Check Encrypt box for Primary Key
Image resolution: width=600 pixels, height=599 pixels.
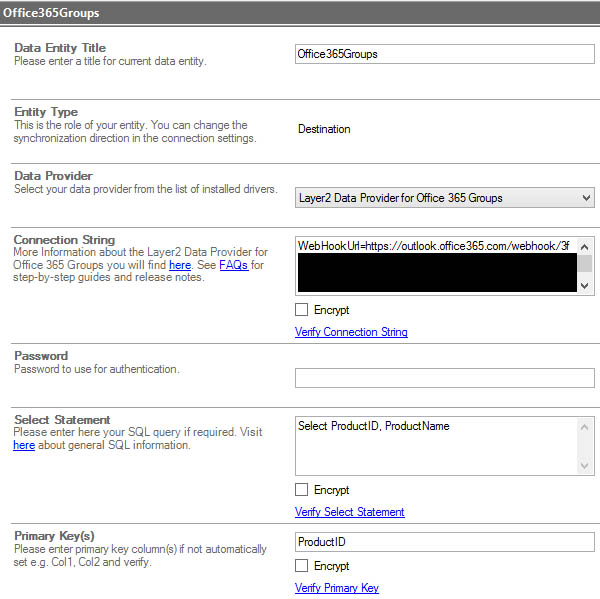[x=302, y=566]
